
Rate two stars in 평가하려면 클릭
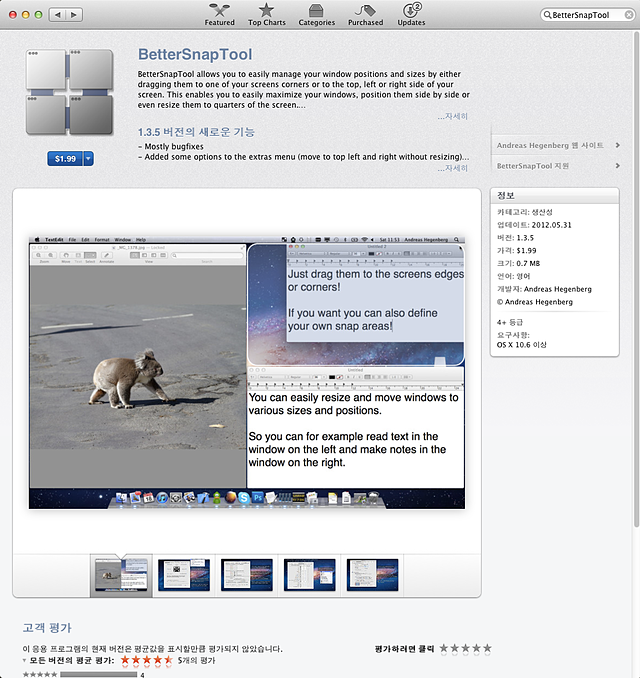(454, 648)
